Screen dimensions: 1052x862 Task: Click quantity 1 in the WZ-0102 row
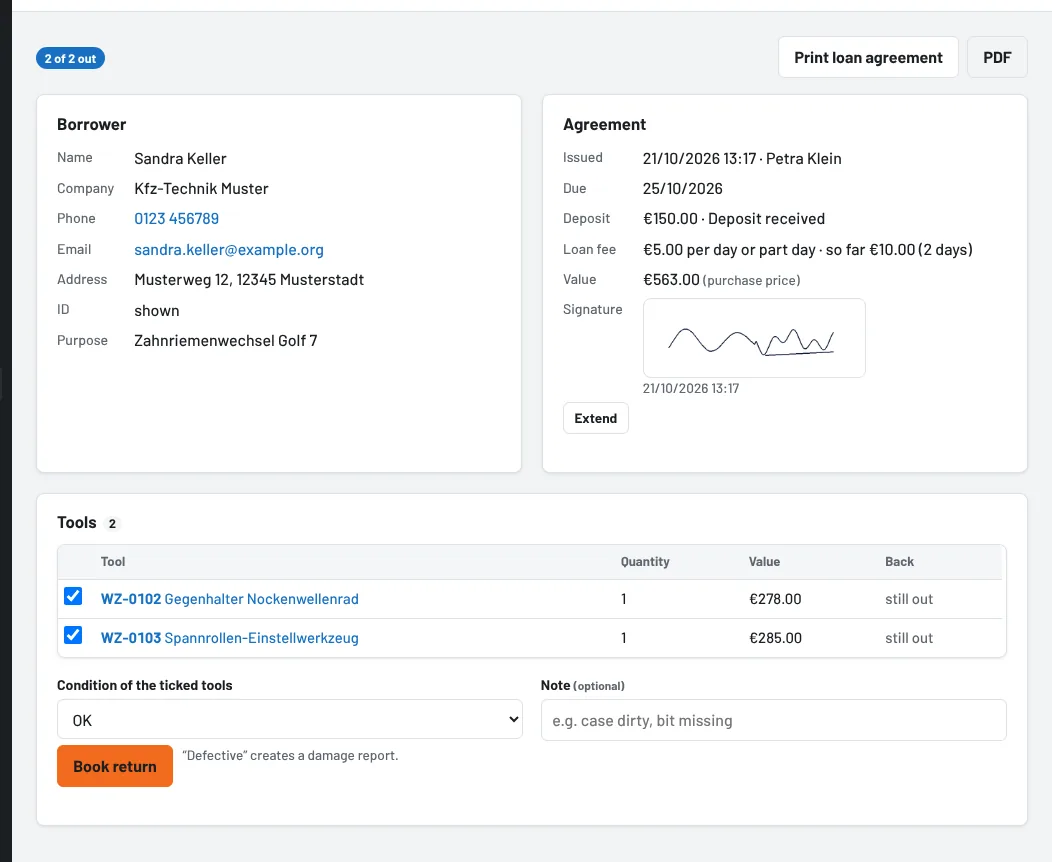click(623, 599)
